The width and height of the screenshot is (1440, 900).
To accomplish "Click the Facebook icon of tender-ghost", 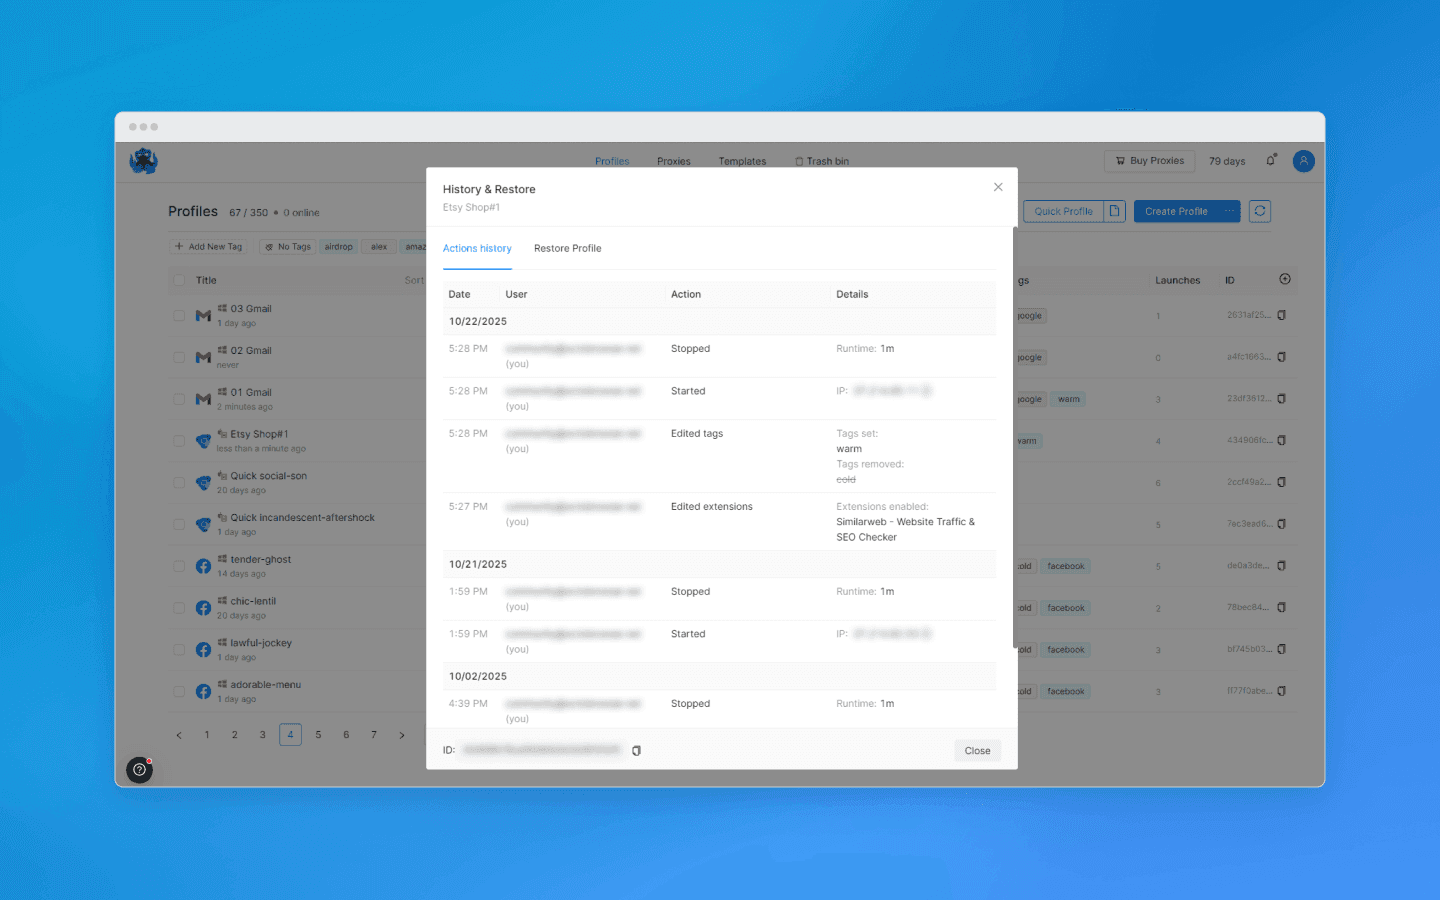I will click(203, 566).
